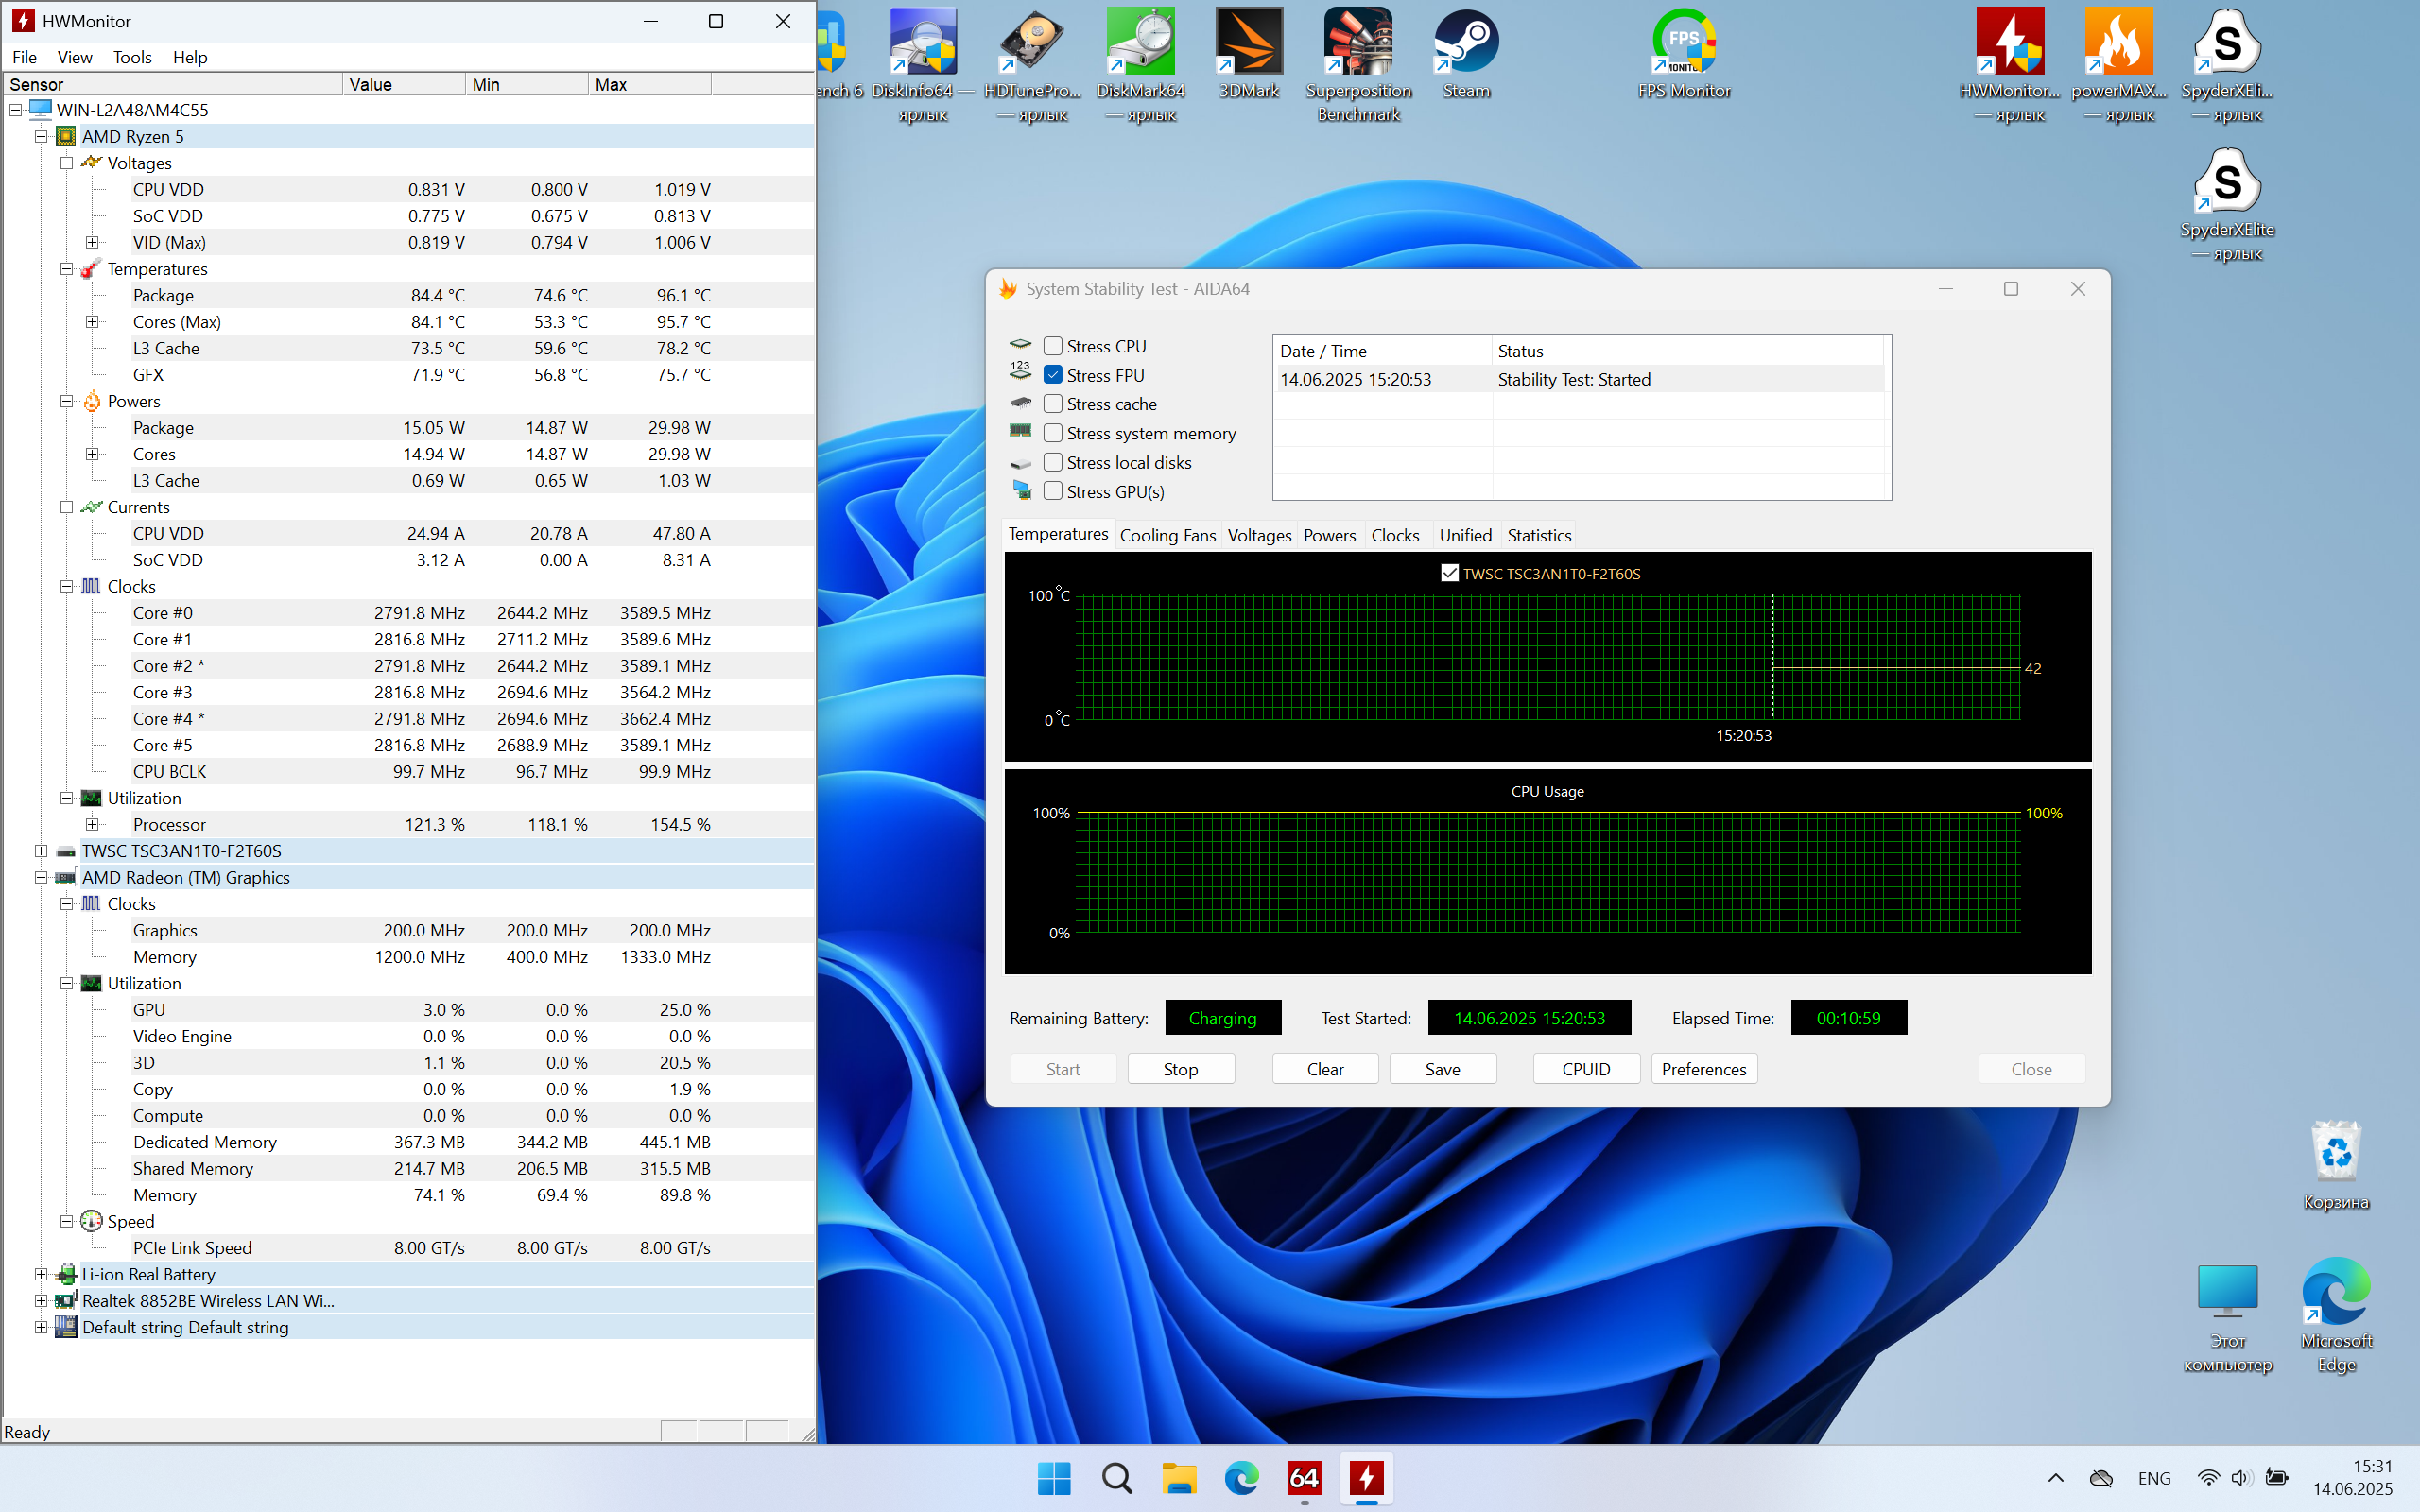Enable the Stress CPU checkbox

(1053, 346)
